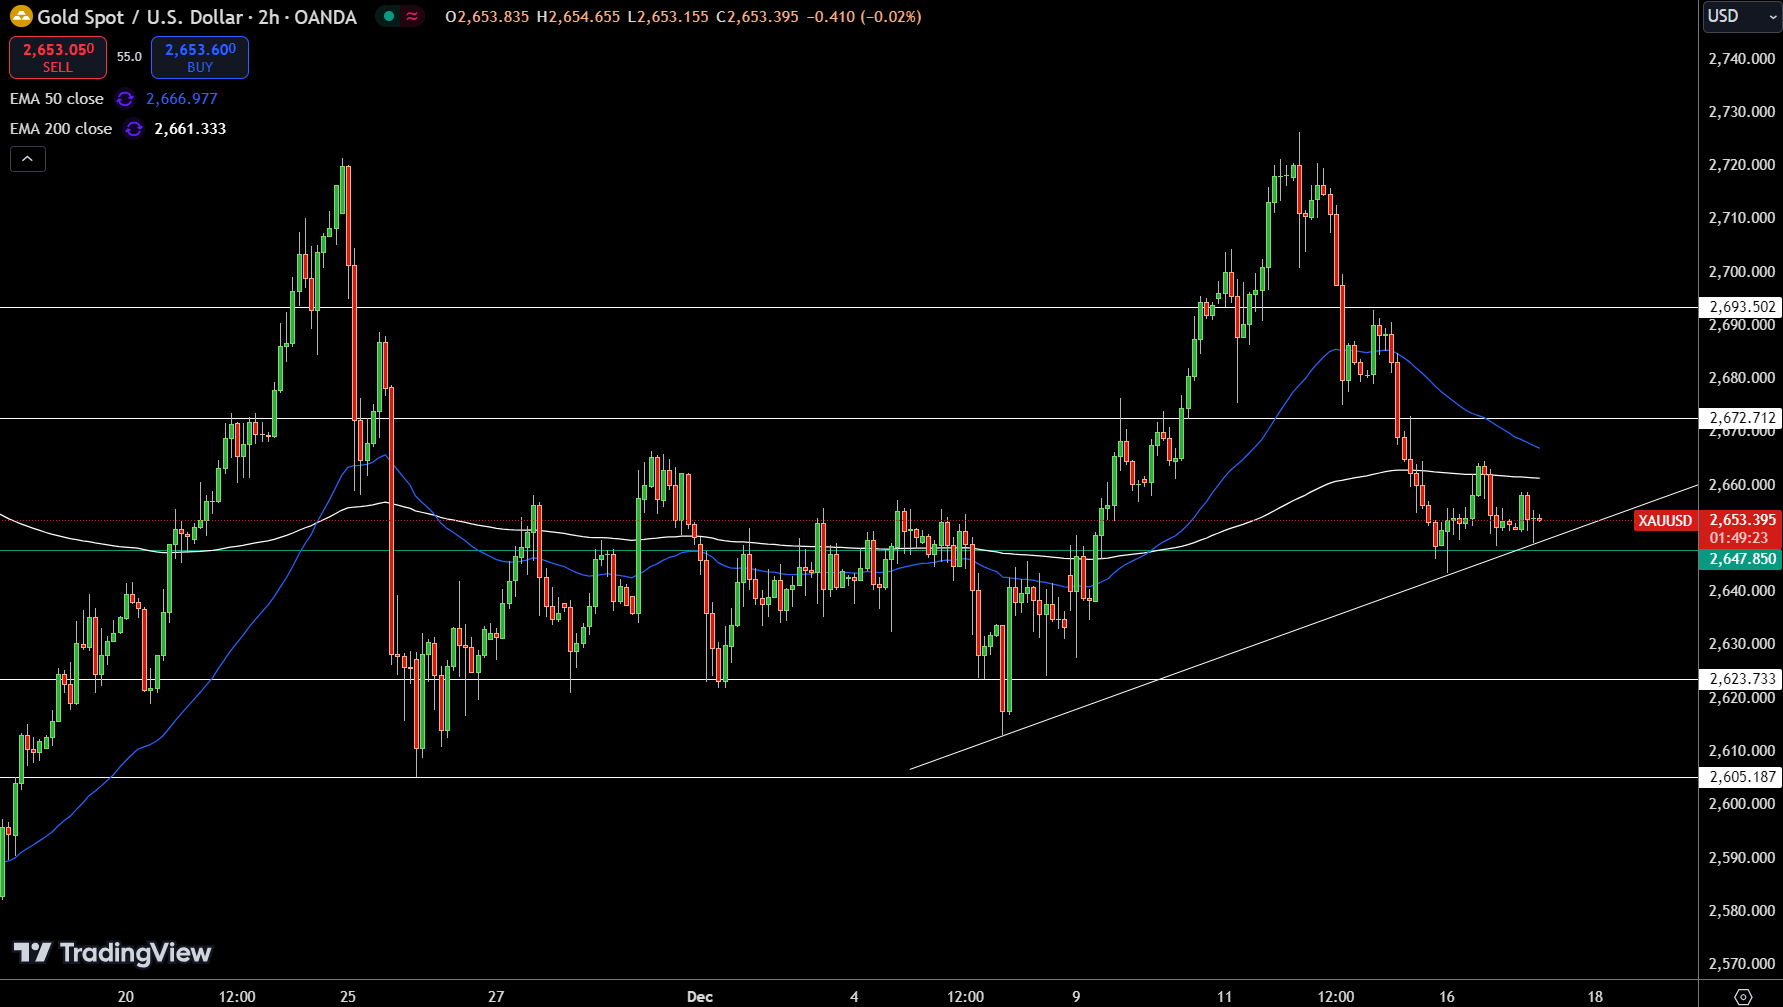Select the horizontal line label 2,693.502
The image size is (1783, 1007).
pos(1741,307)
